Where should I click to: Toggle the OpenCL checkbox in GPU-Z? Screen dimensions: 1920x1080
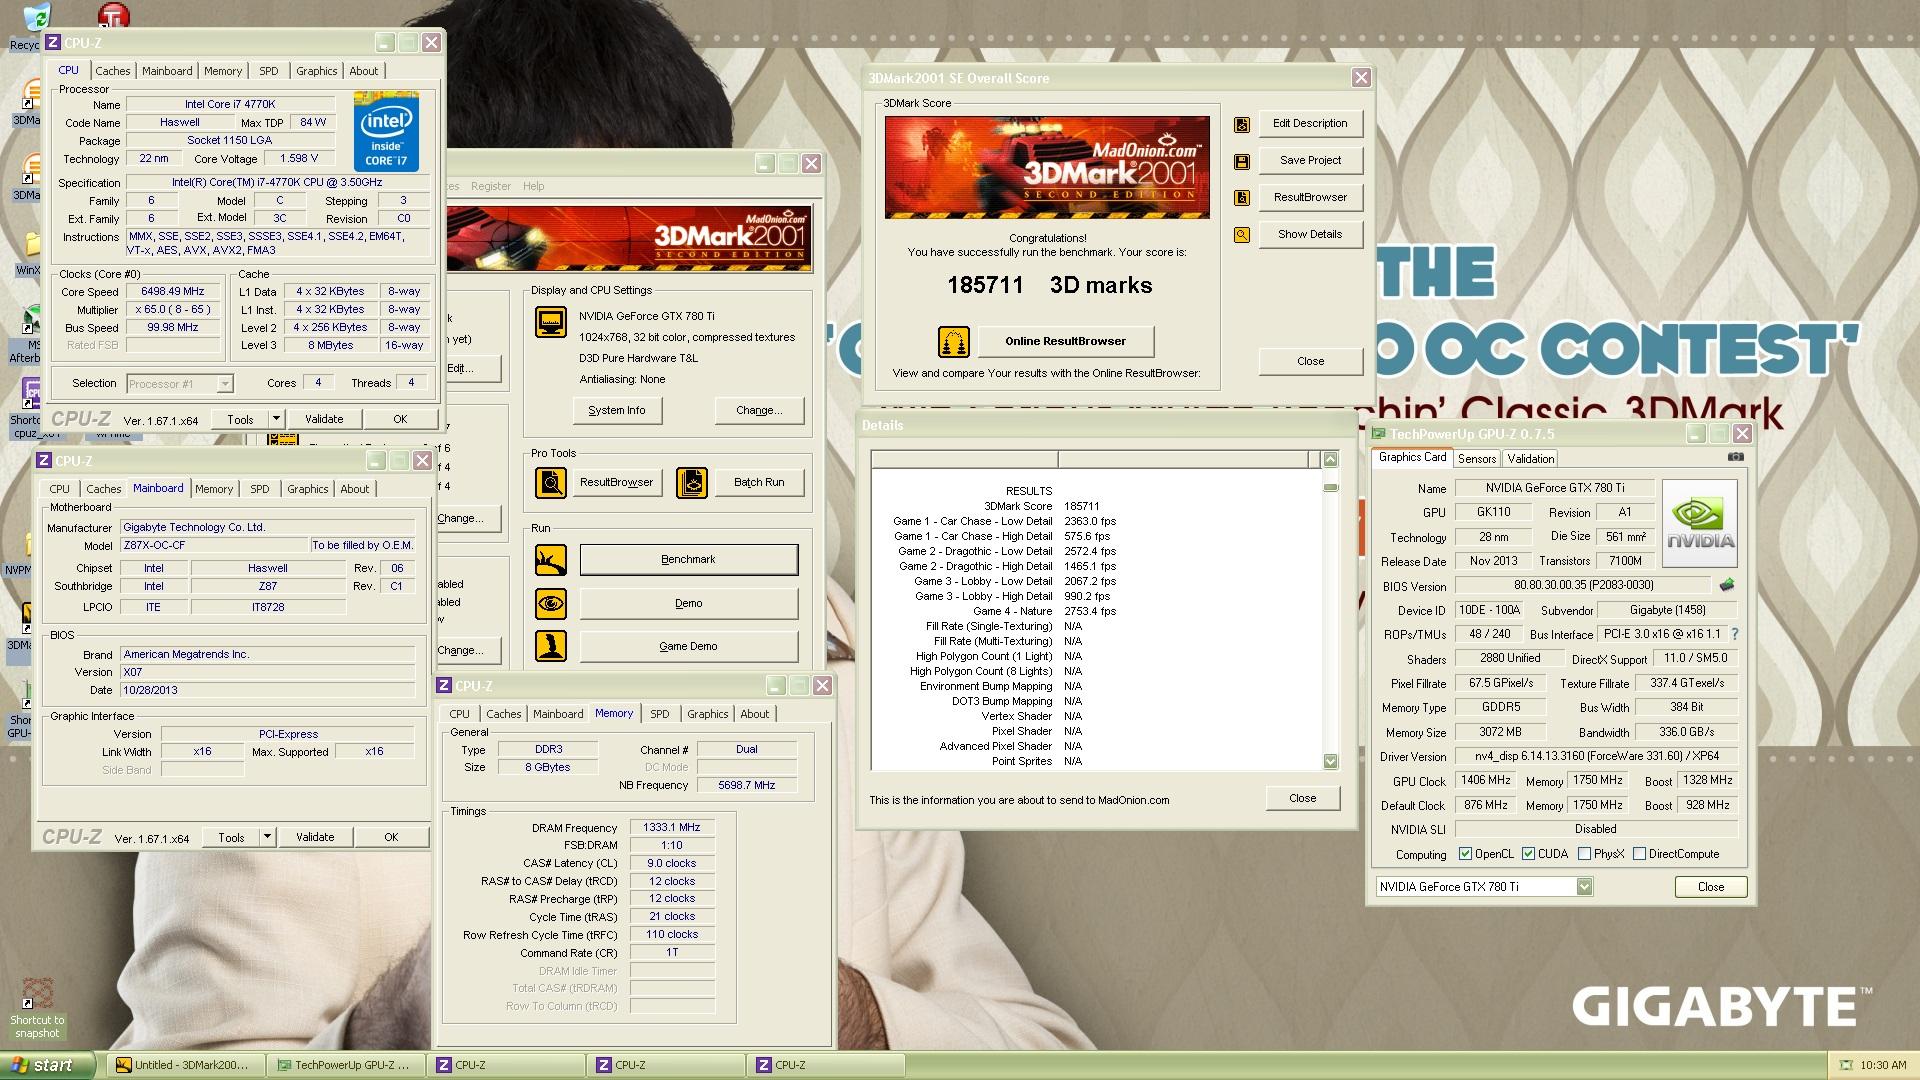click(1465, 854)
